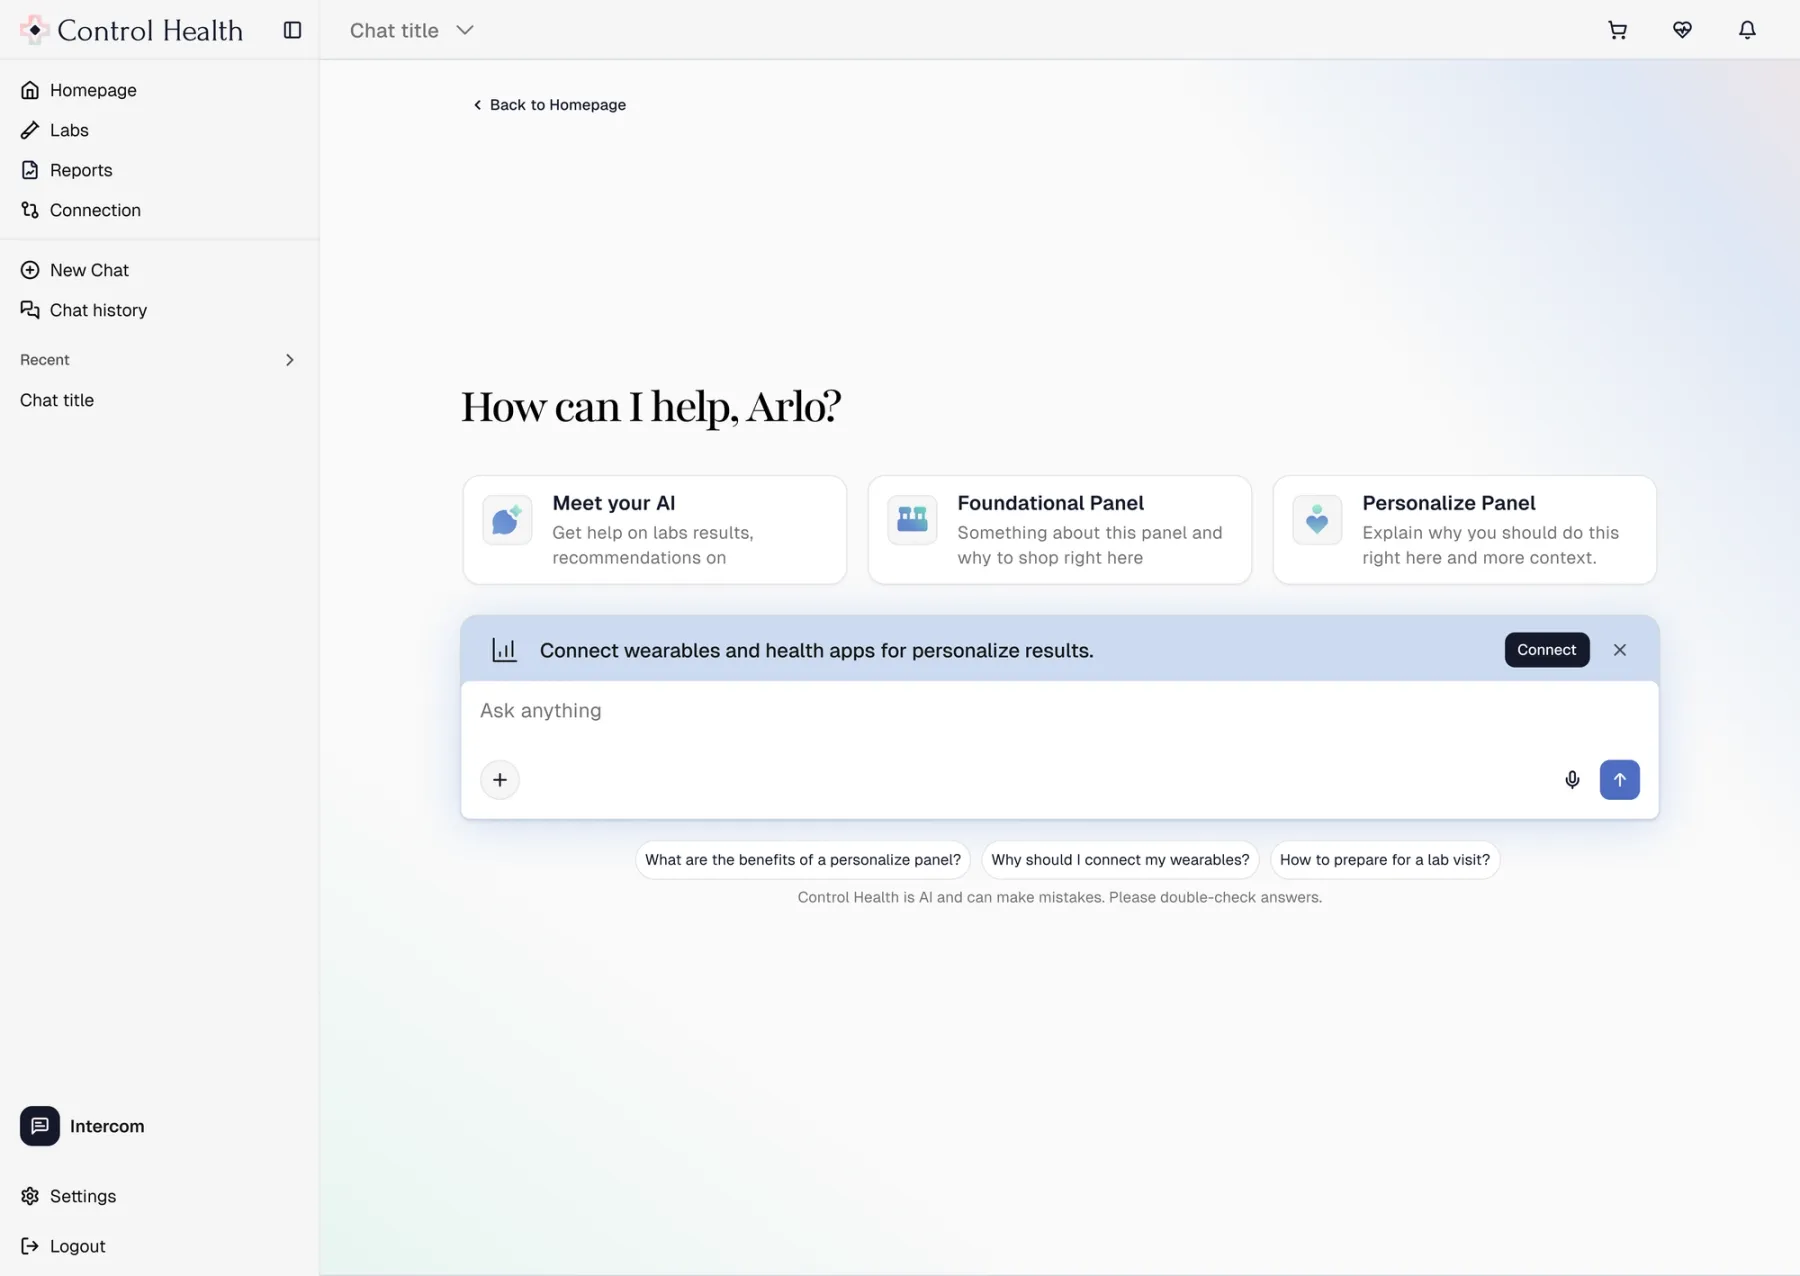Send message with the blue arrow button
Viewport: 1800px width, 1276px height.
pos(1619,780)
